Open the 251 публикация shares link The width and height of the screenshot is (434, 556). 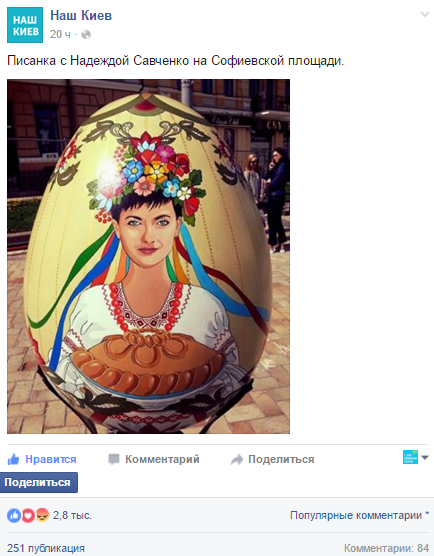pos(46,548)
